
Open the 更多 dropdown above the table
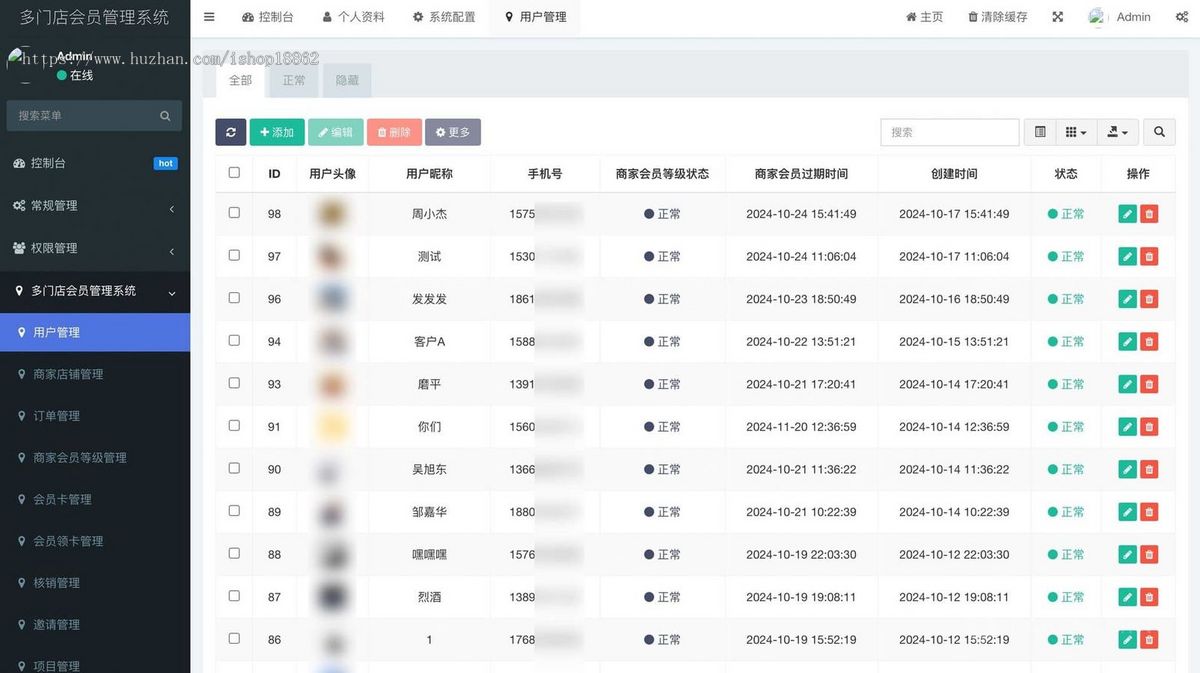pyautogui.click(x=453, y=131)
